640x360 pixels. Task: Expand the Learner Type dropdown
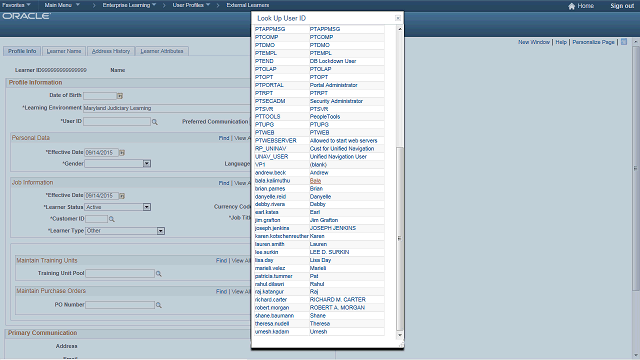(161, 231)
